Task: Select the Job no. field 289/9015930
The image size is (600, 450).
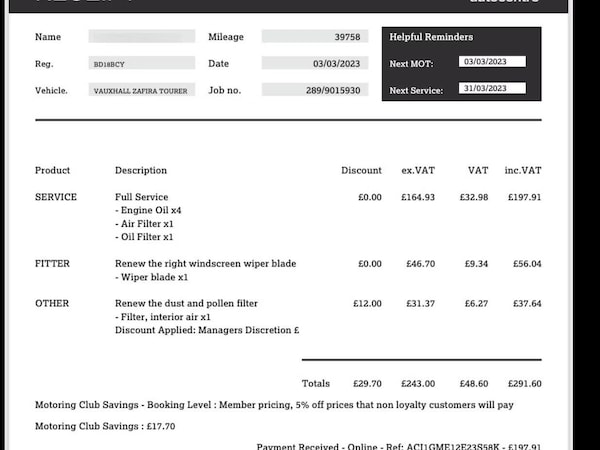Action: point(314,90)
